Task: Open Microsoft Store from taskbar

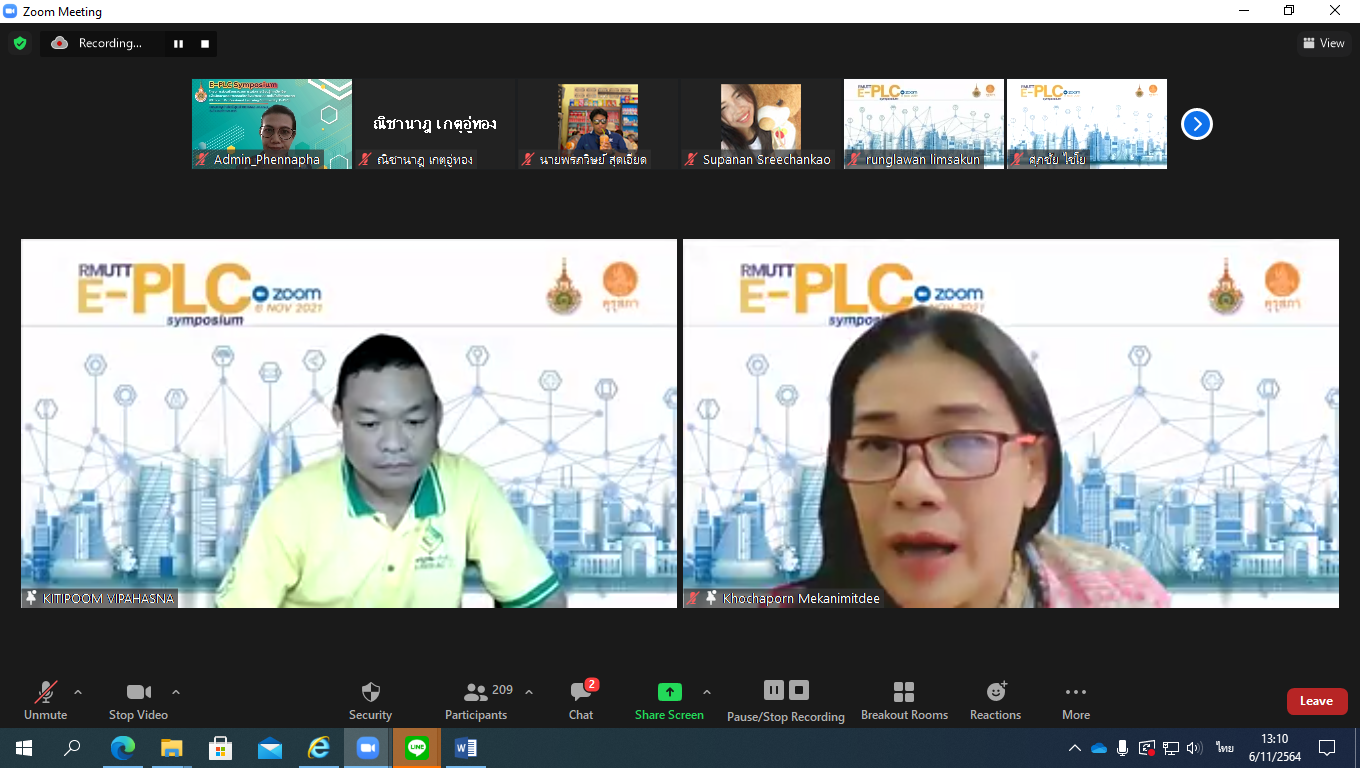Action: coord(220,748)
